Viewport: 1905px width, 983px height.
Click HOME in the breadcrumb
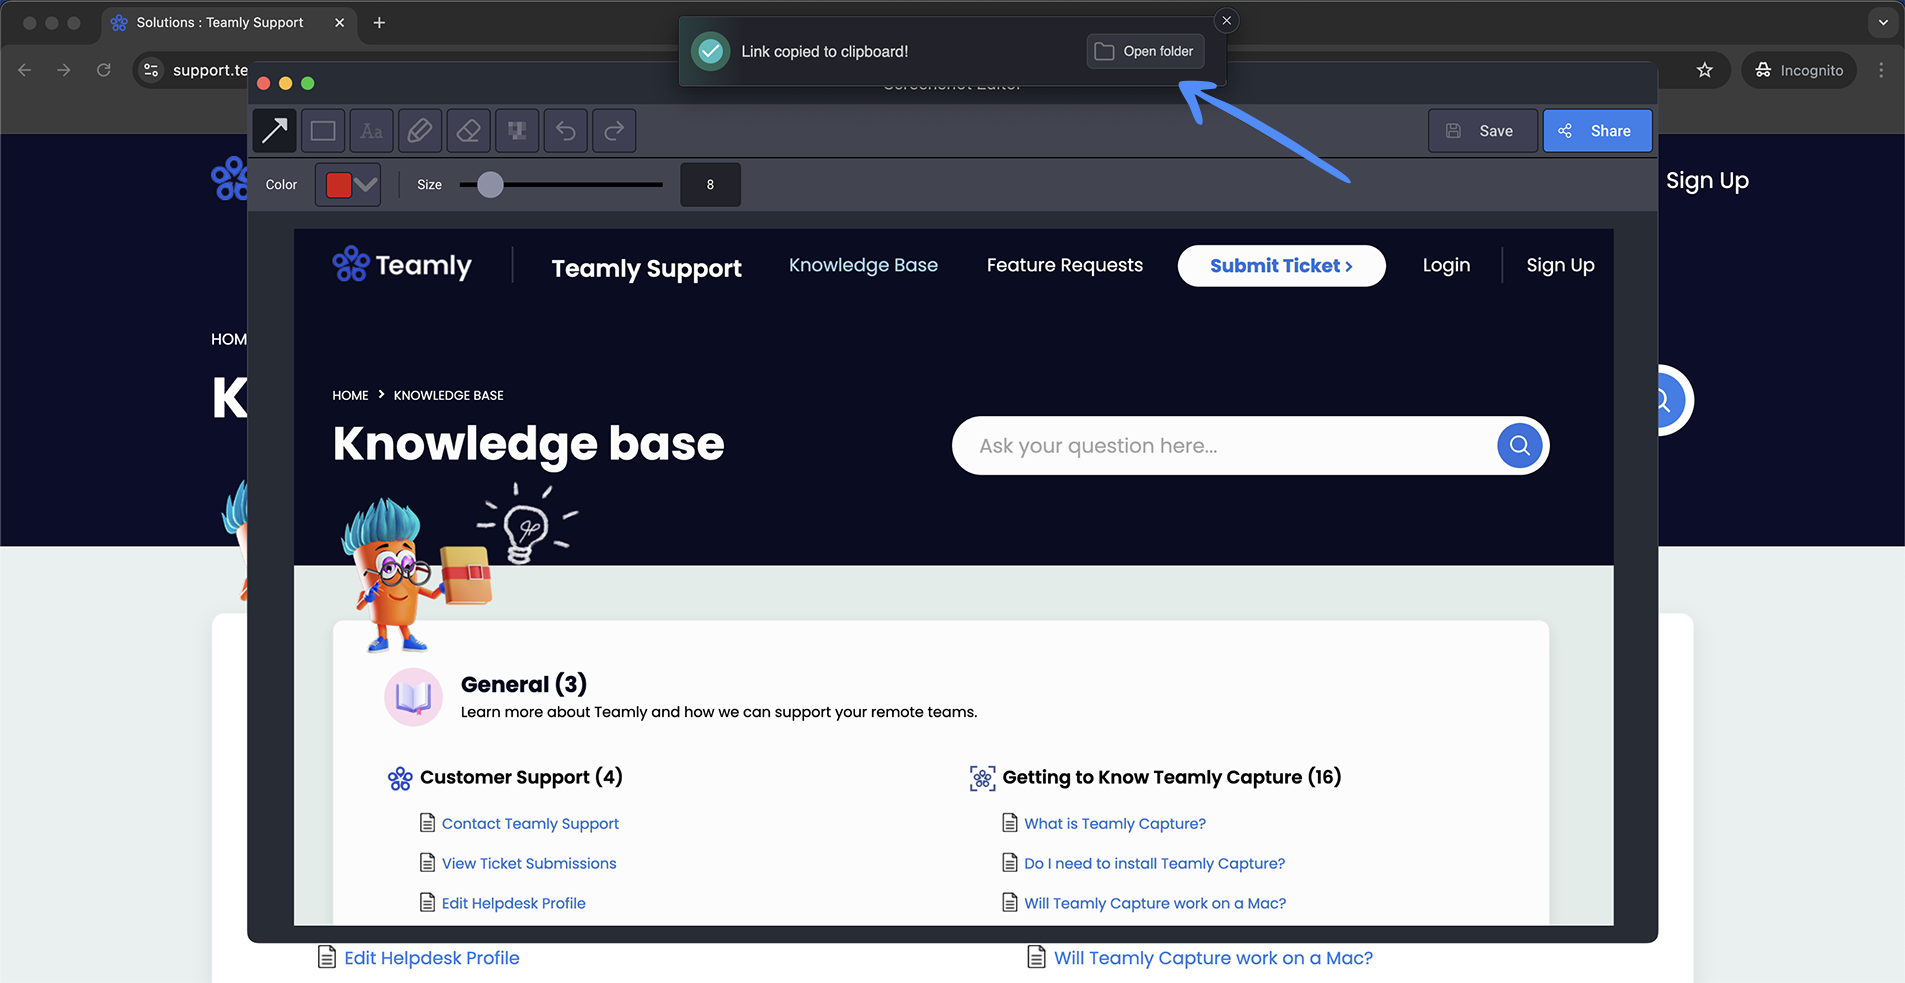point(350,395)
